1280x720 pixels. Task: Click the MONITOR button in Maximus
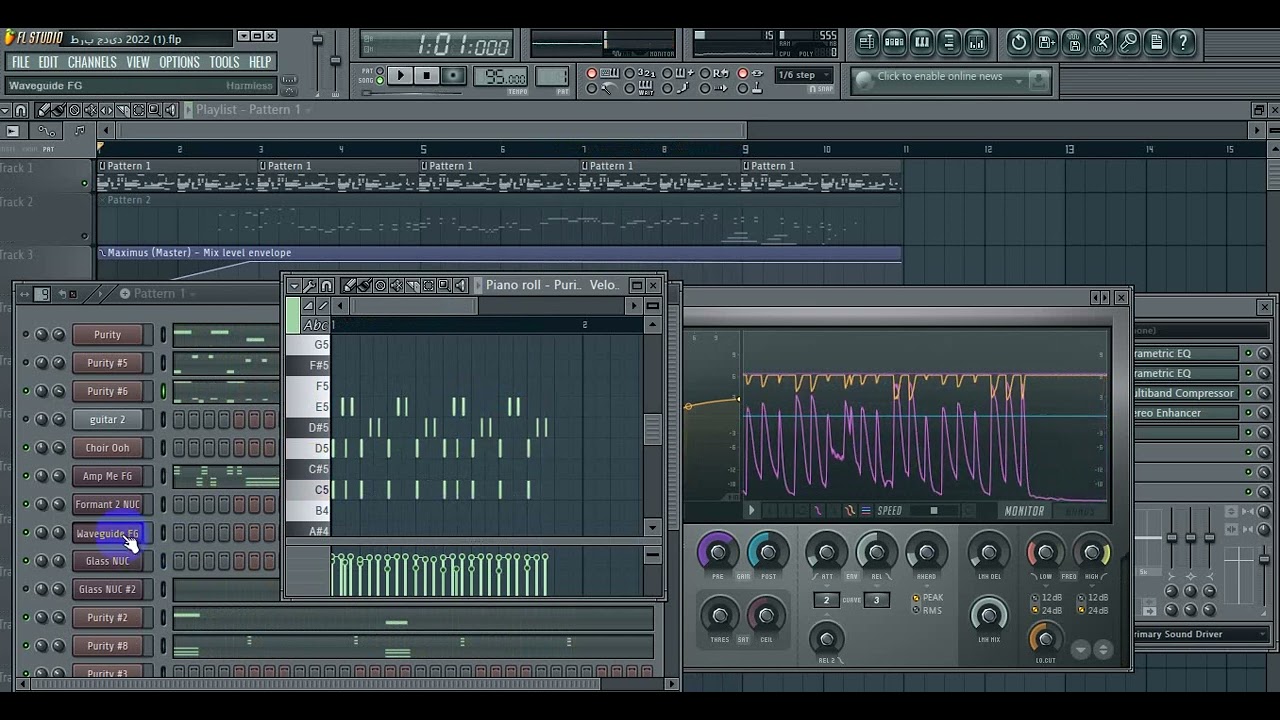pyautogui.click(x=1024, y=511)
